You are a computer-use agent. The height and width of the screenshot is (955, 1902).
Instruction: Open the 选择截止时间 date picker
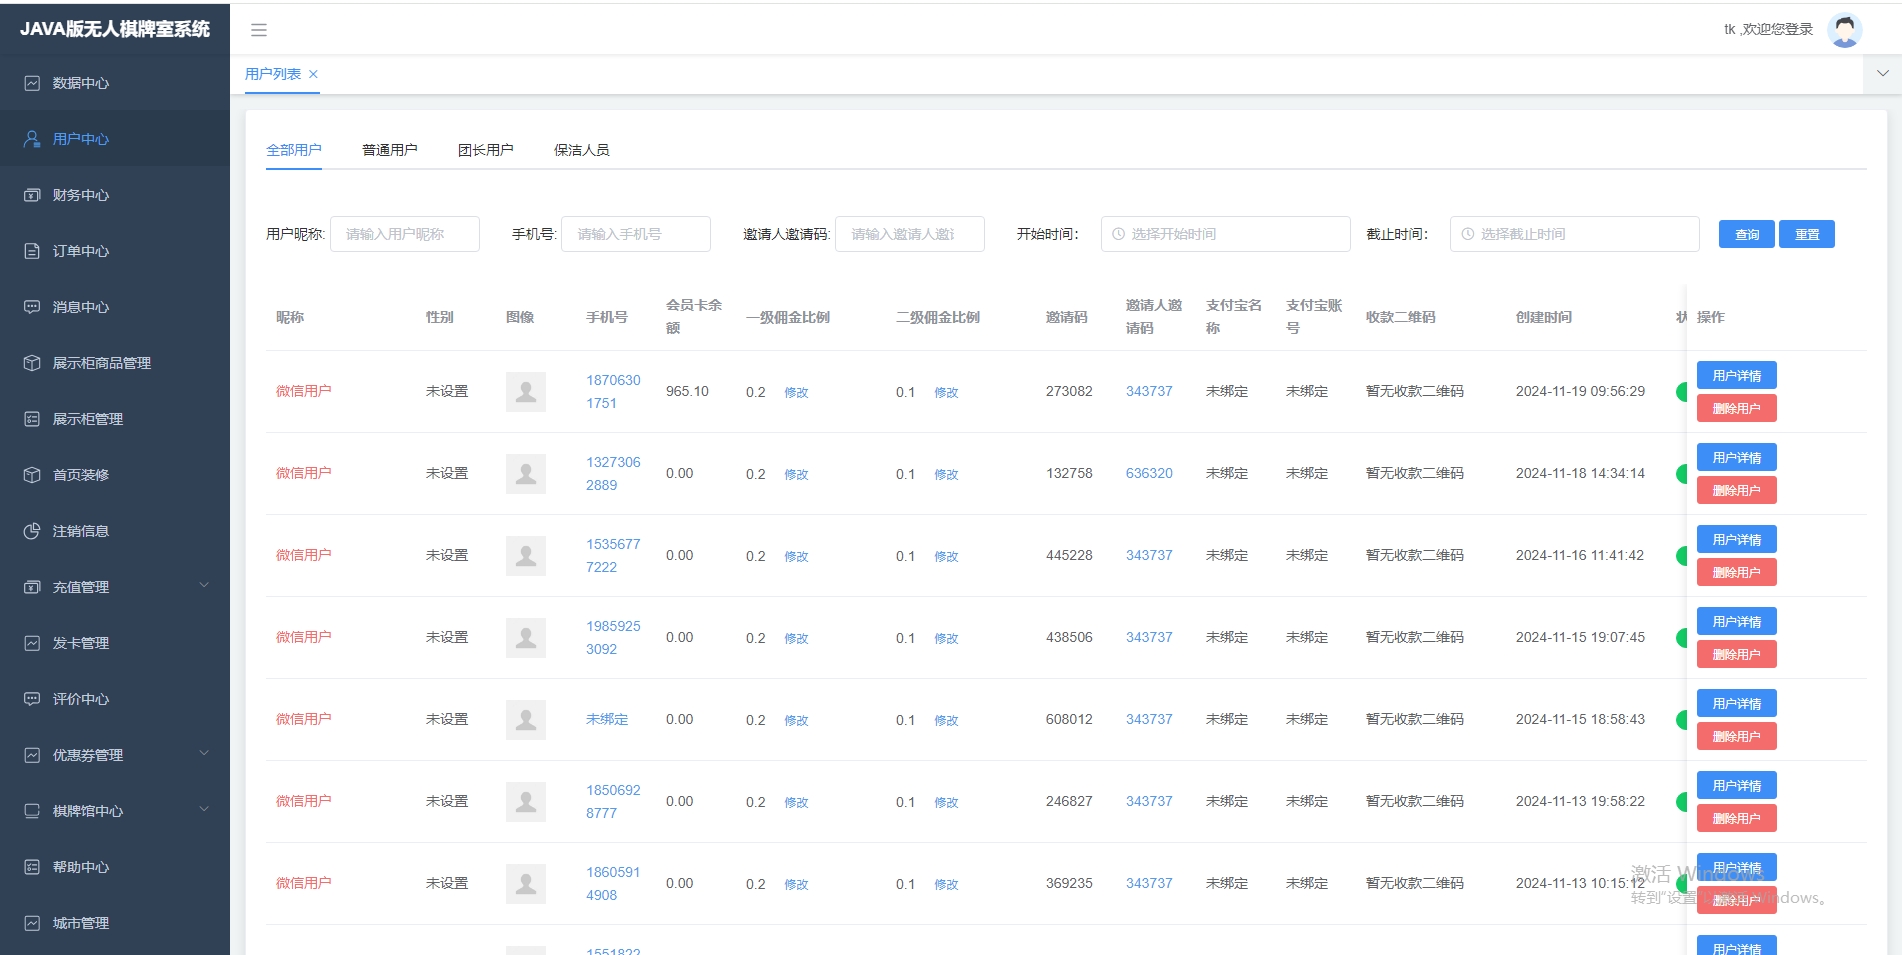coord(1575,234)
